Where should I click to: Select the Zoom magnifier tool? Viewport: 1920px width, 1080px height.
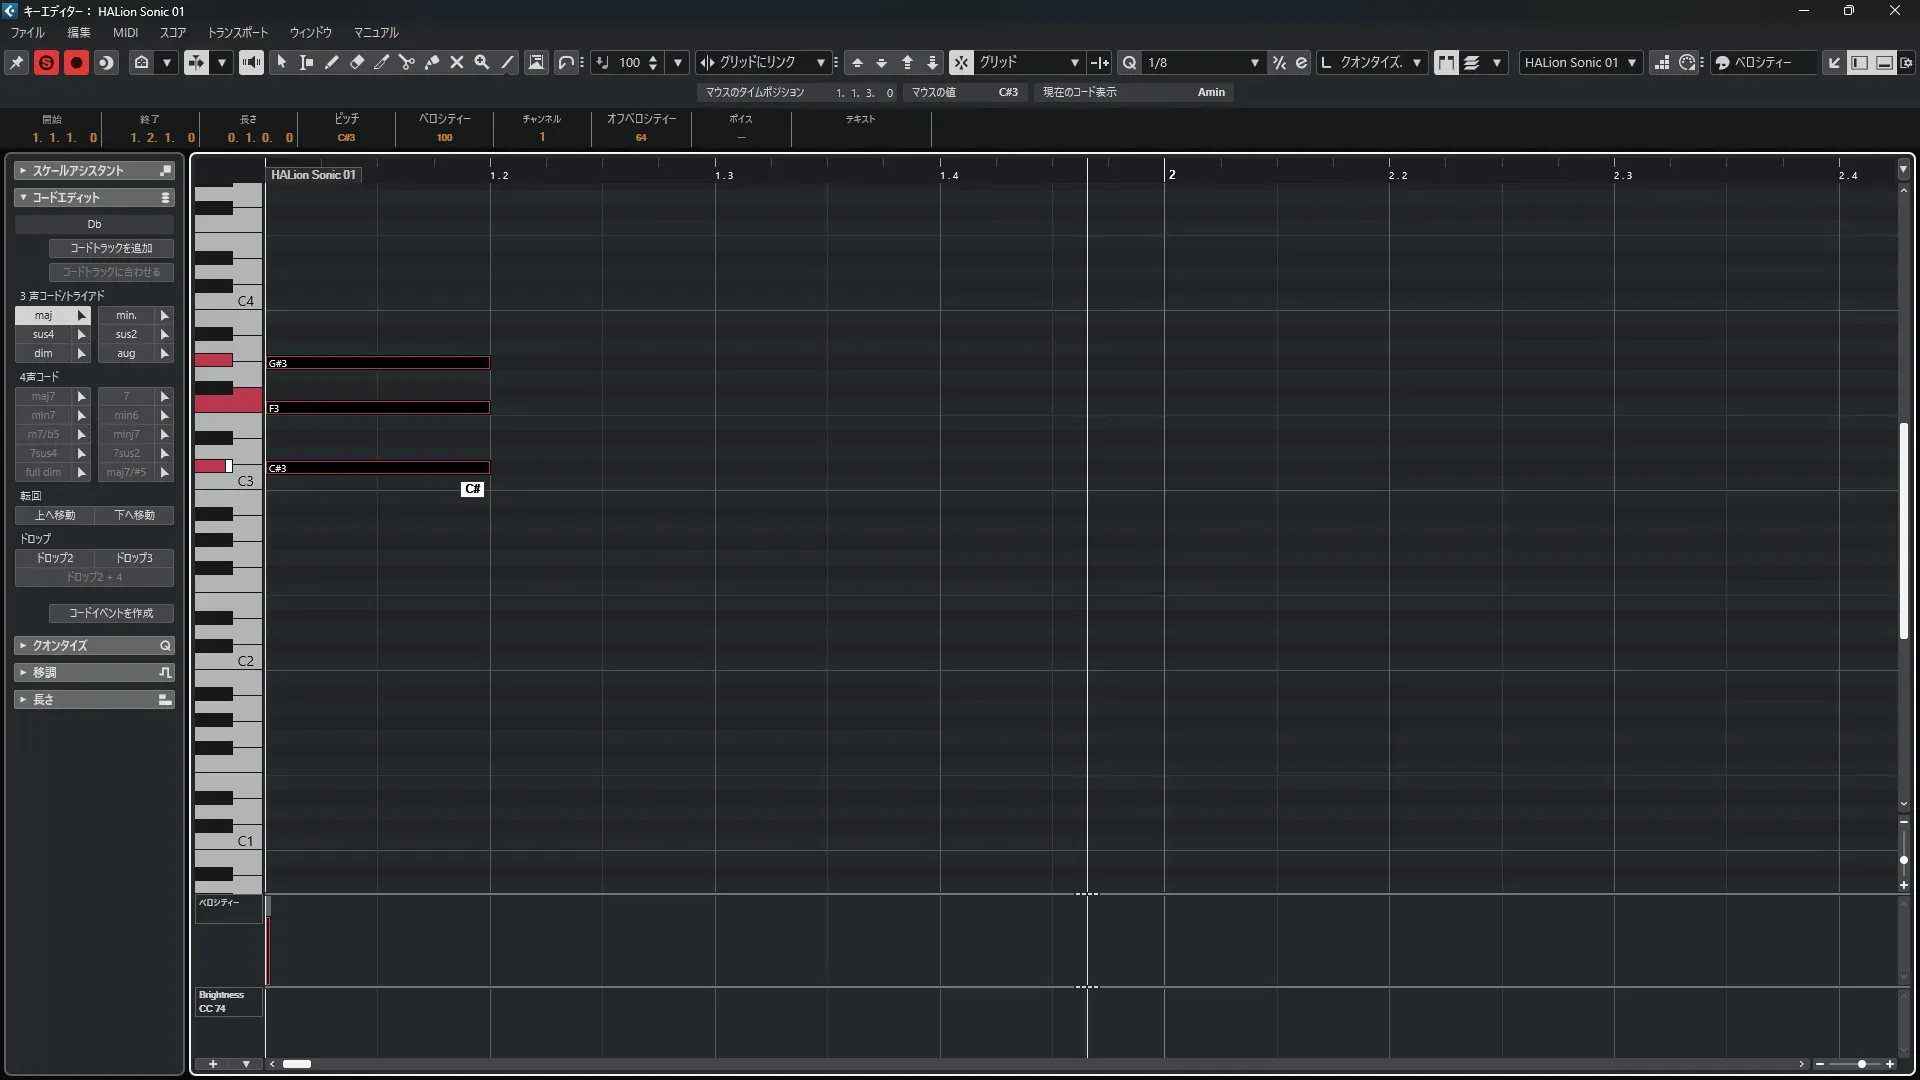click(481, 62)
